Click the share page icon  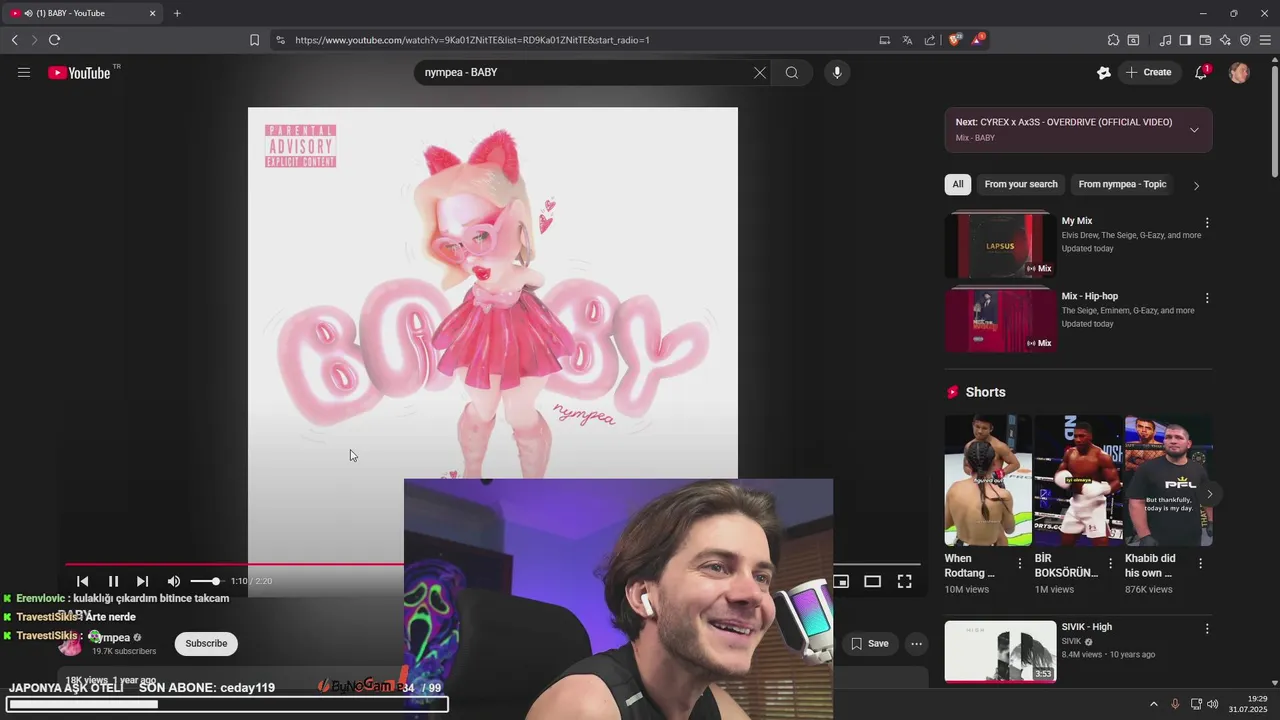point(930,40)
